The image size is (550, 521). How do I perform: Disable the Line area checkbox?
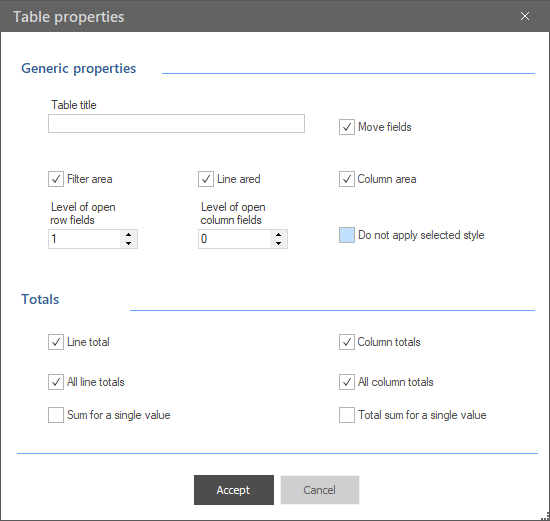[206, 179]
